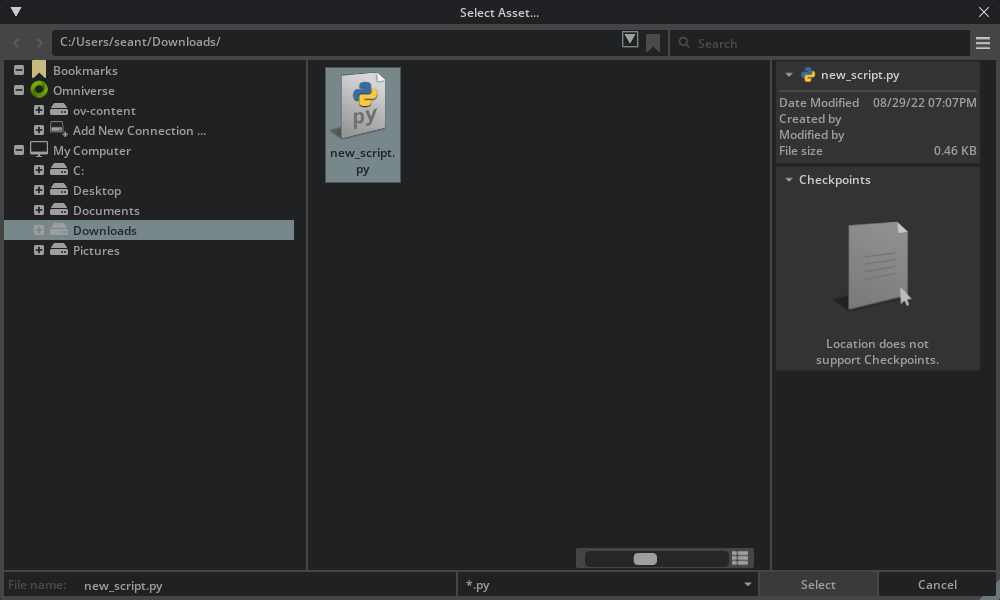Click the forward navigation arrow
The image size is (1000, 600).
coord(37,42)
